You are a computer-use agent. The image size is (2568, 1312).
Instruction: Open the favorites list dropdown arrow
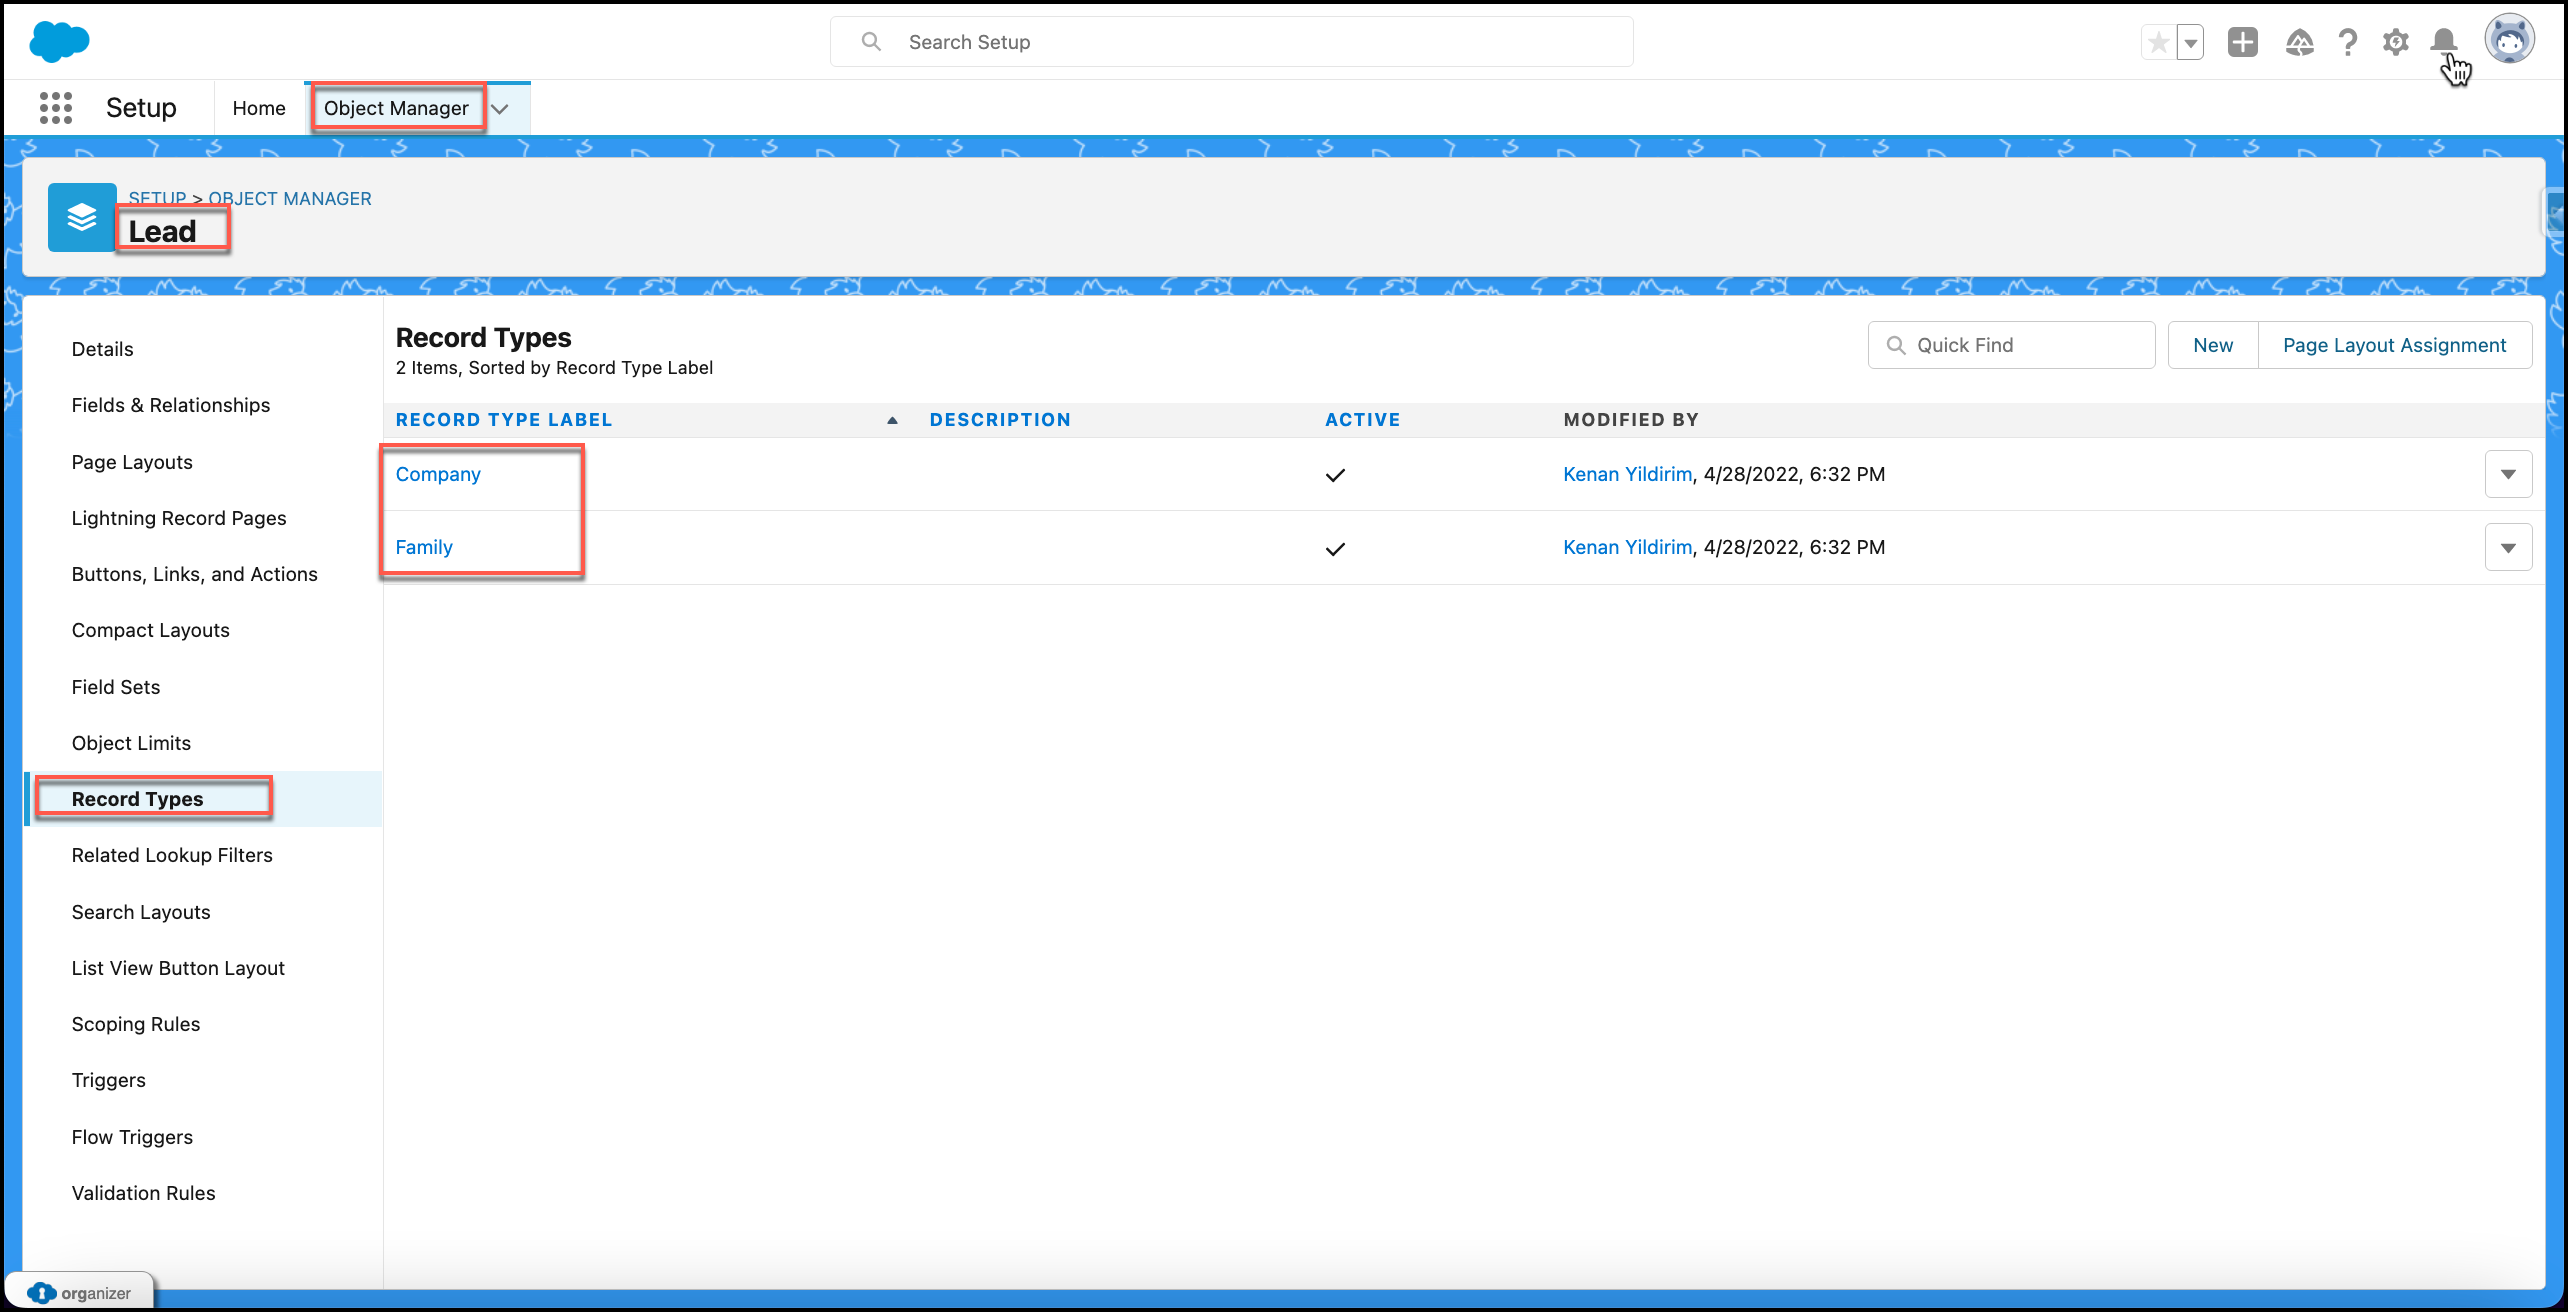[2191, 43]
